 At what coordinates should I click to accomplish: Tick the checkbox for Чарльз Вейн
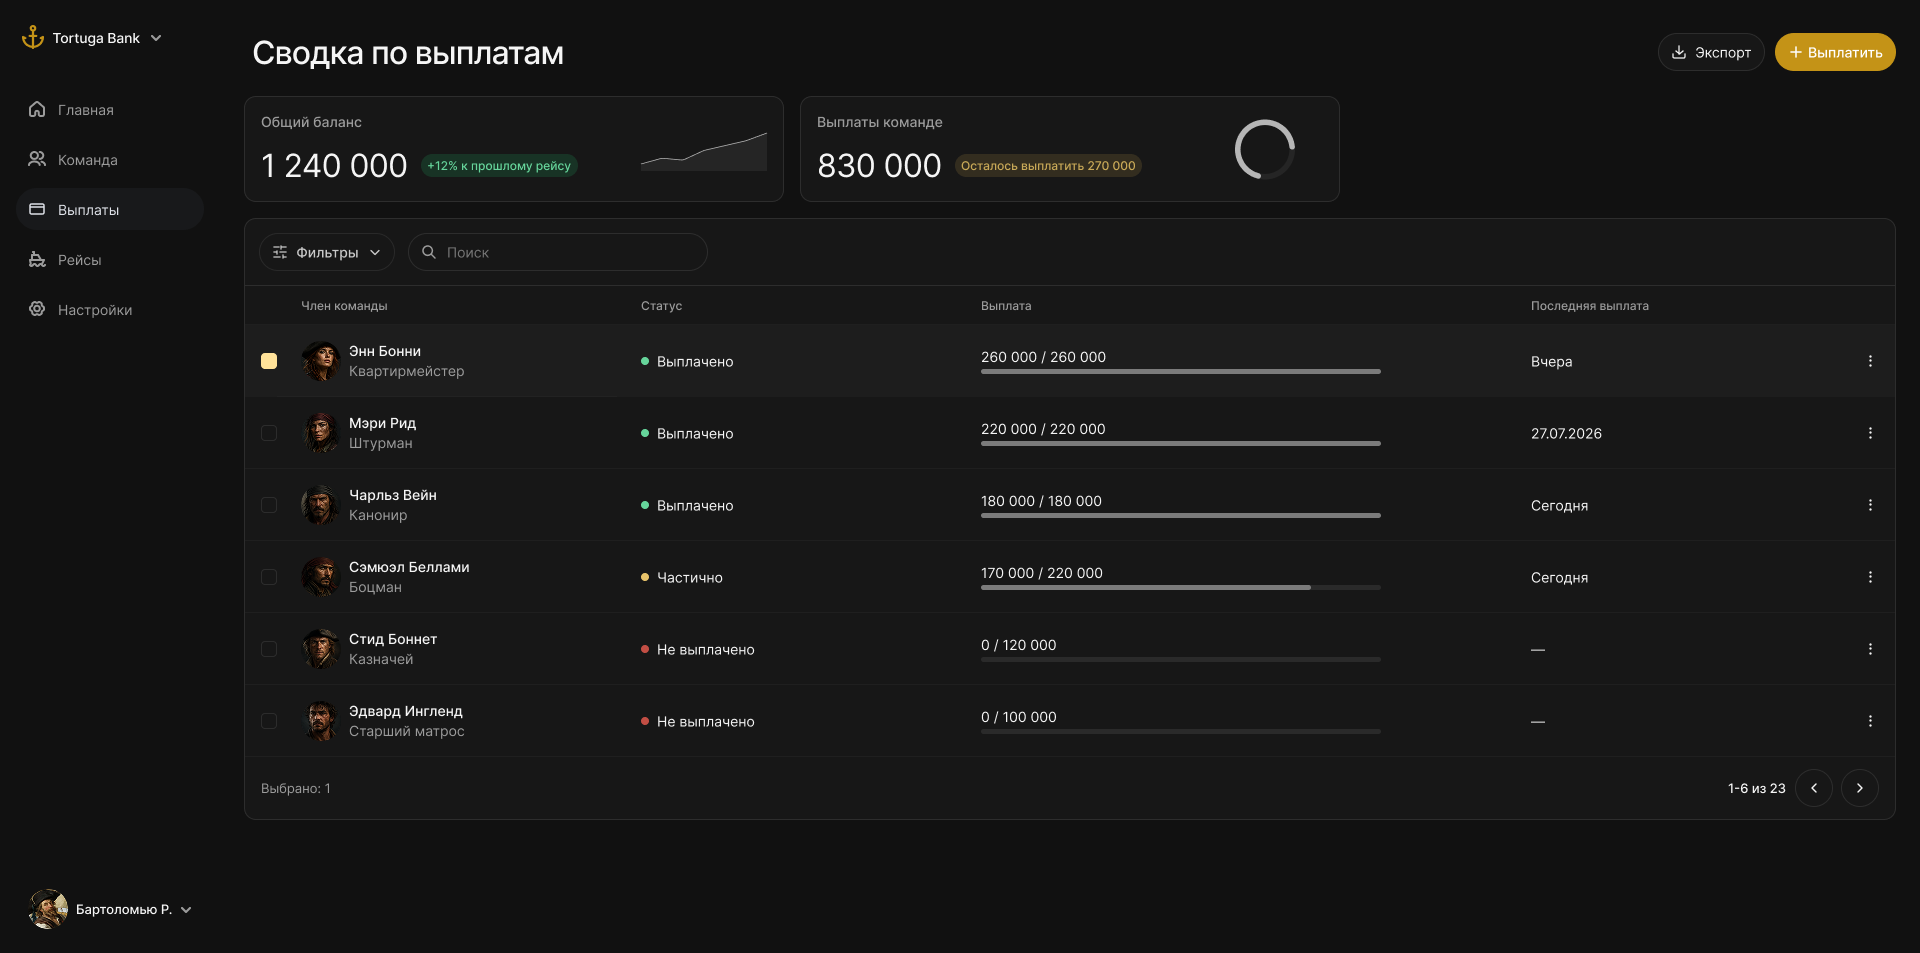coord(269,505)
